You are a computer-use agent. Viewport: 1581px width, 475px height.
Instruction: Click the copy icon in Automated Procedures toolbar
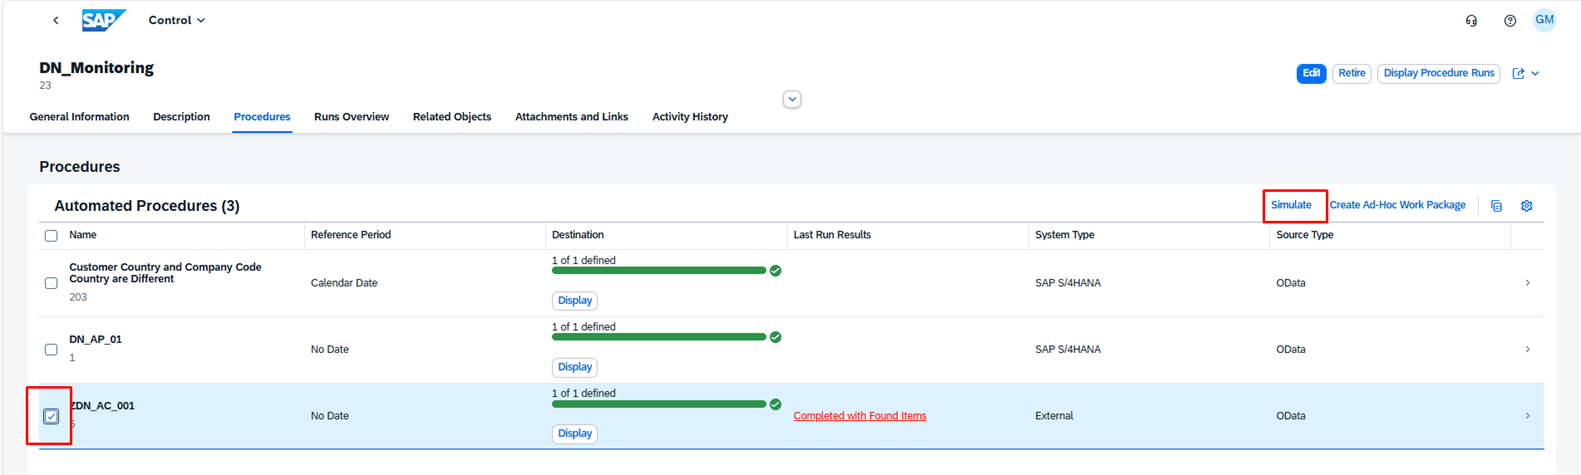[1496, 206]
